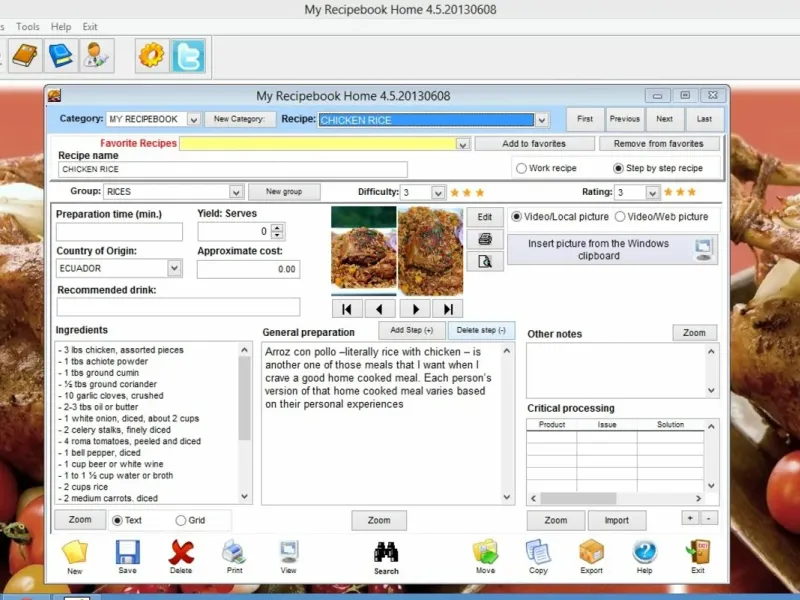Click the Next recipe button
The image size is (800, 600).
[x=664, y=119]
